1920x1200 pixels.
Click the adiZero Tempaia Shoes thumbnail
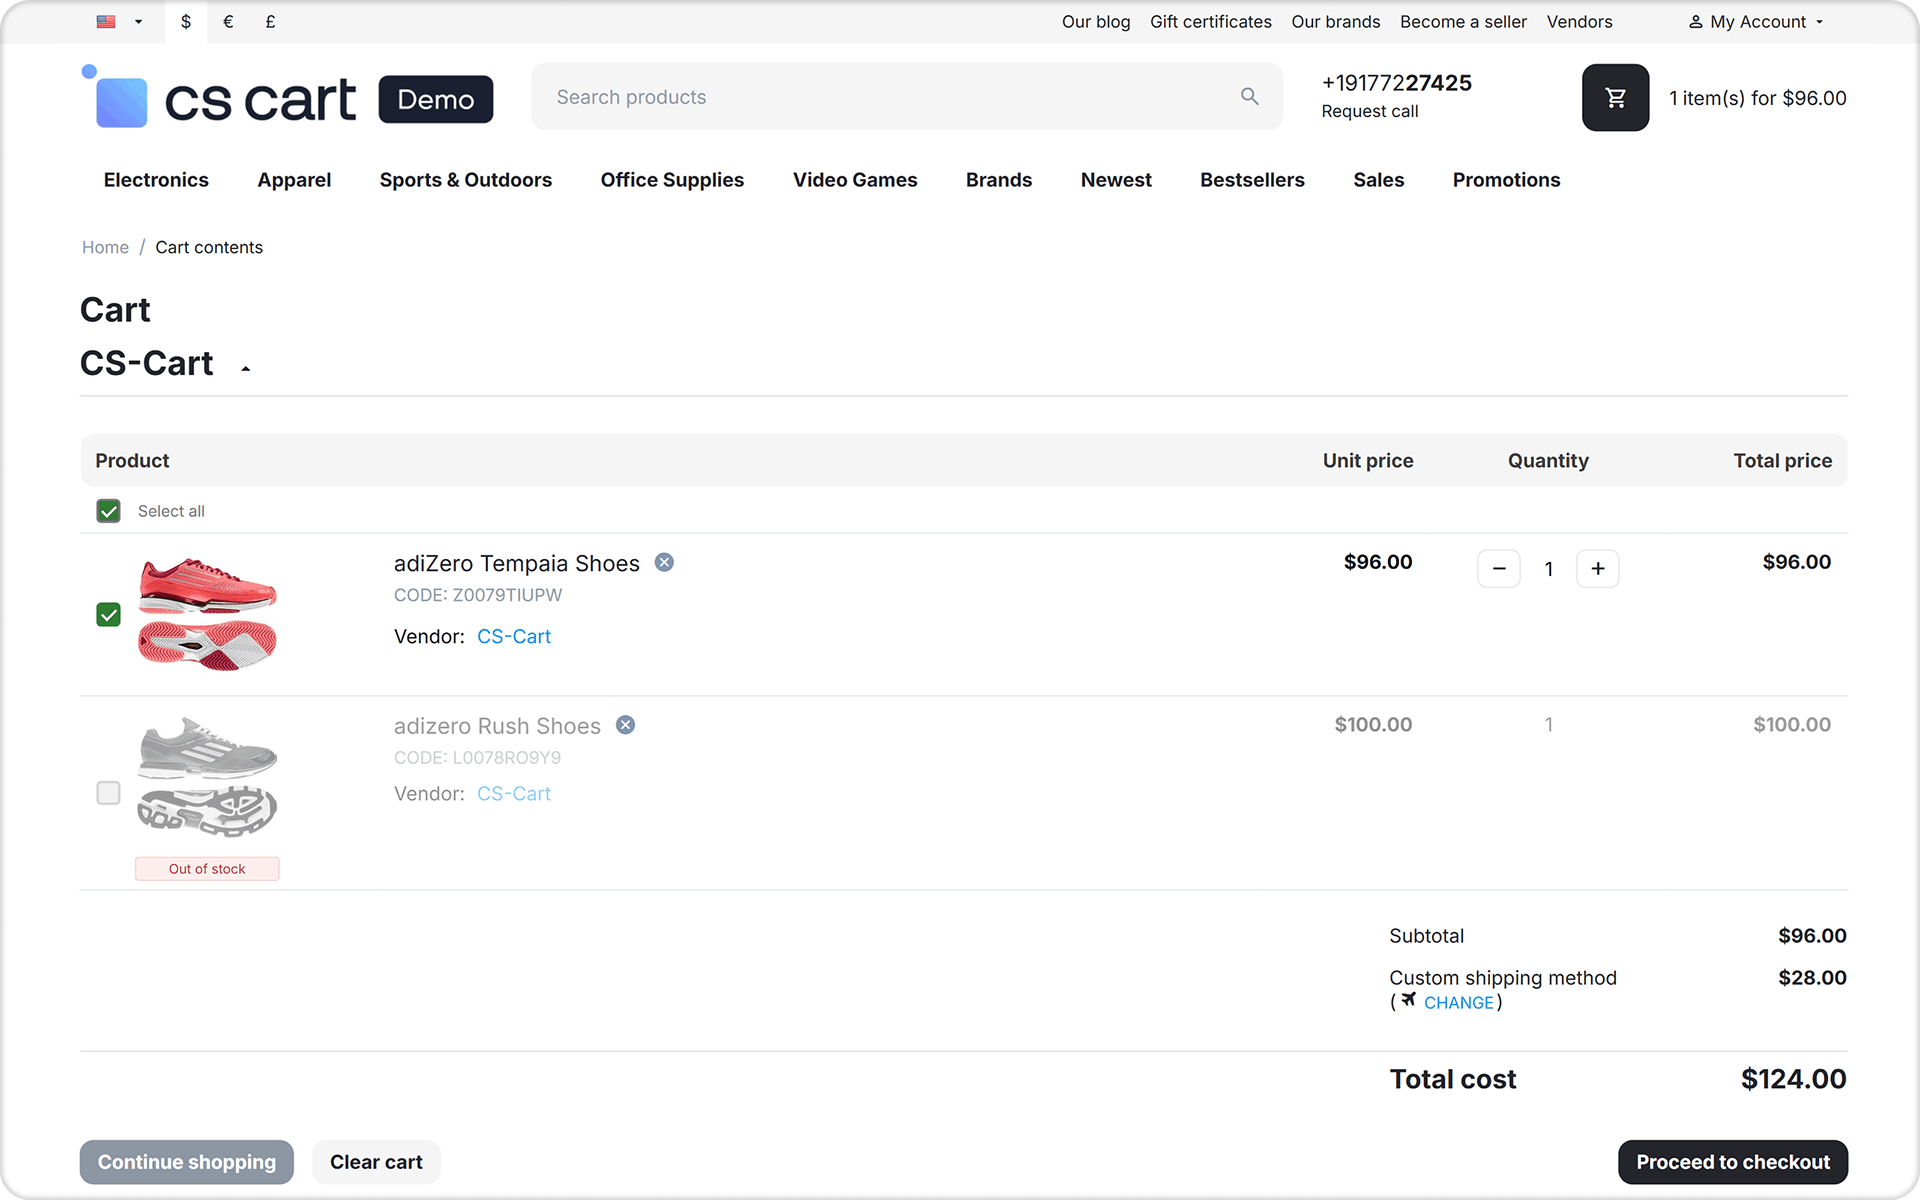(207, 614)
